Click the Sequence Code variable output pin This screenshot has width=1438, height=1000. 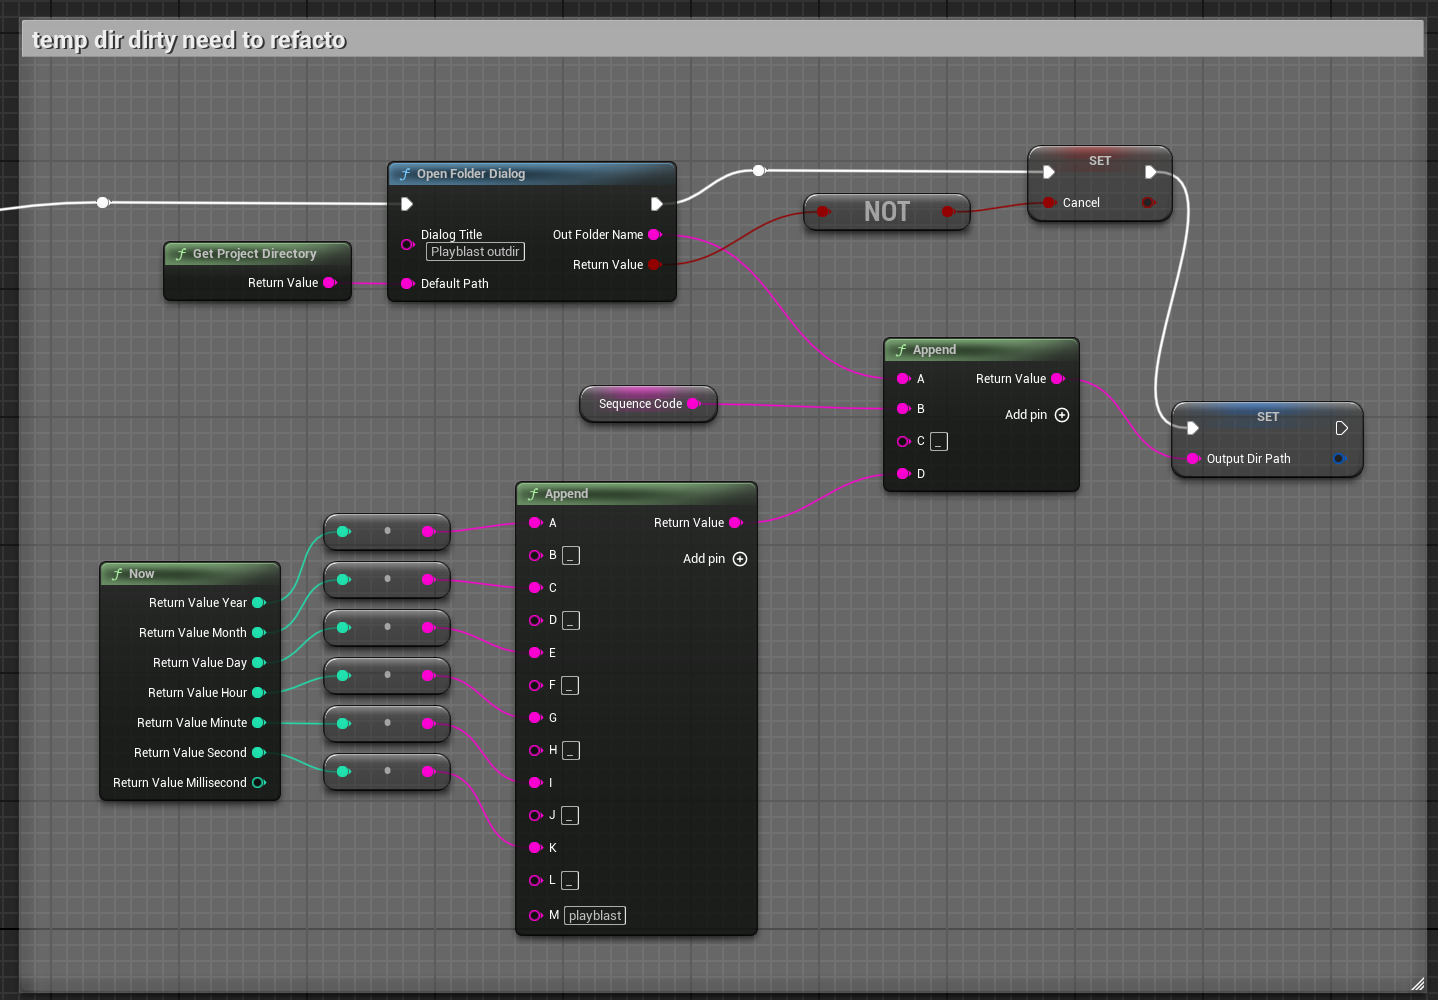tap(694, 404)
